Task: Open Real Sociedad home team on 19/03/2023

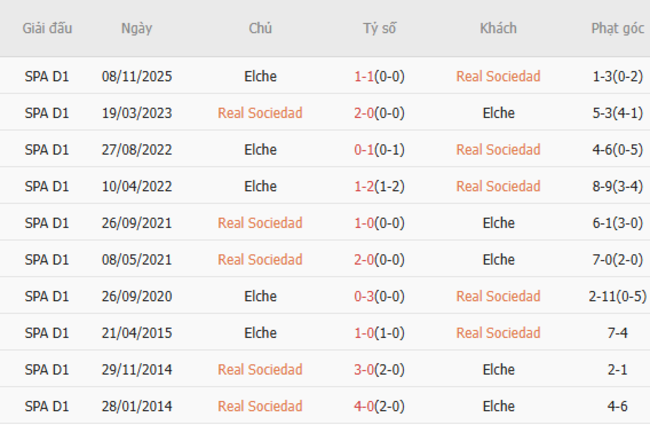Action: click(x=260, y=113)
